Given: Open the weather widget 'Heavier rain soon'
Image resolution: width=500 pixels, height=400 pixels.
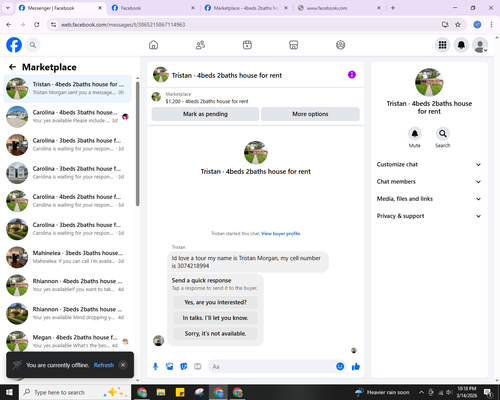Looking at the screenshot, I should (x=382, y=392).
